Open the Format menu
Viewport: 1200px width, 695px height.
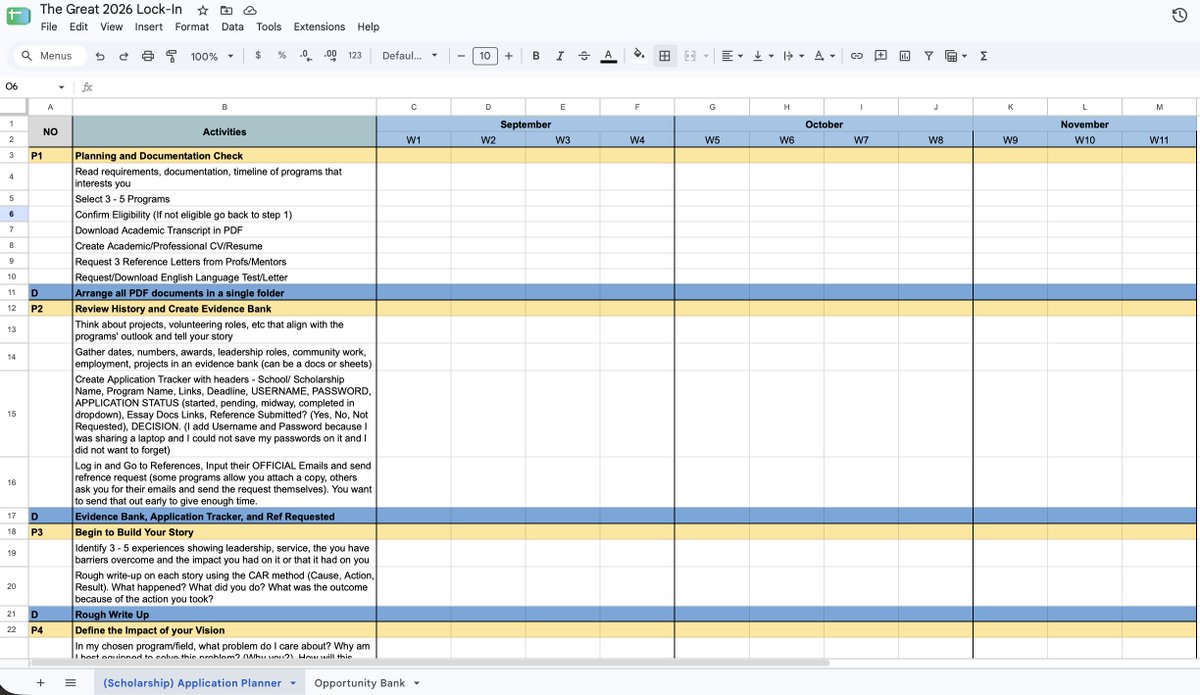pyautogui.click(x=192, y=27)
